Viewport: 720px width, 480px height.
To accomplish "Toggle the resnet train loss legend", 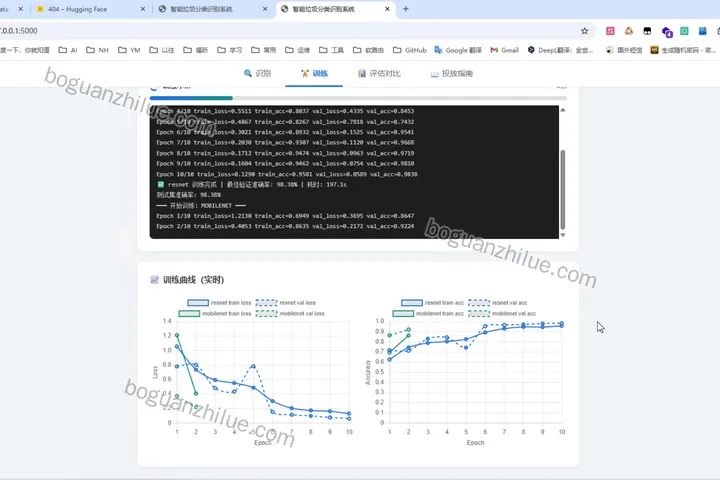I will [219, 303].
